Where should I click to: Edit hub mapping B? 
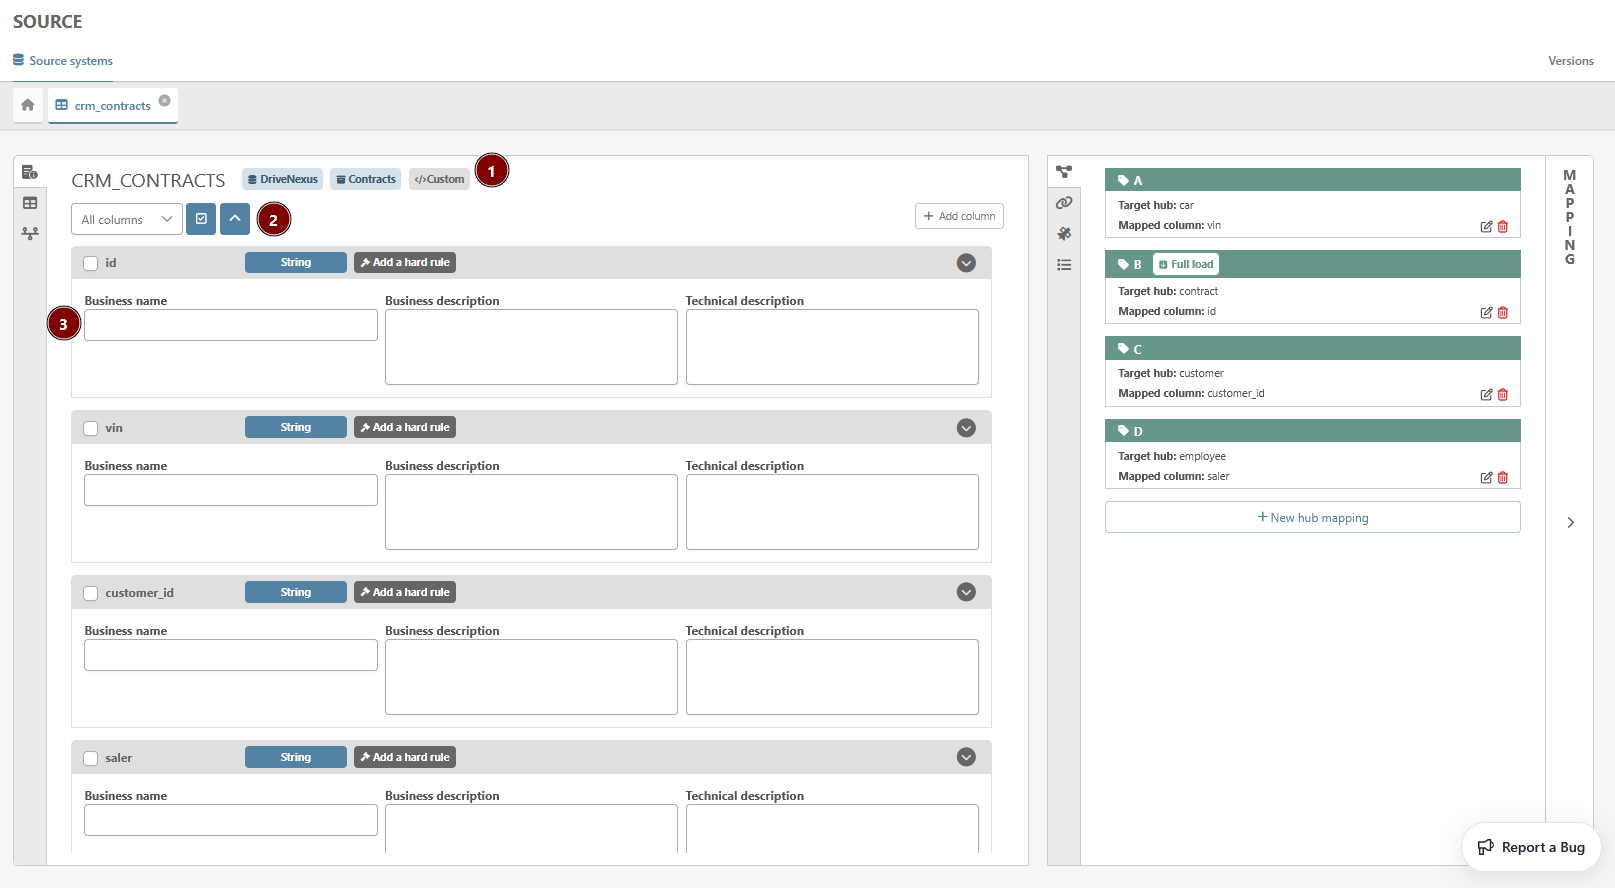pyautogui.click(x=1486, y=313)
